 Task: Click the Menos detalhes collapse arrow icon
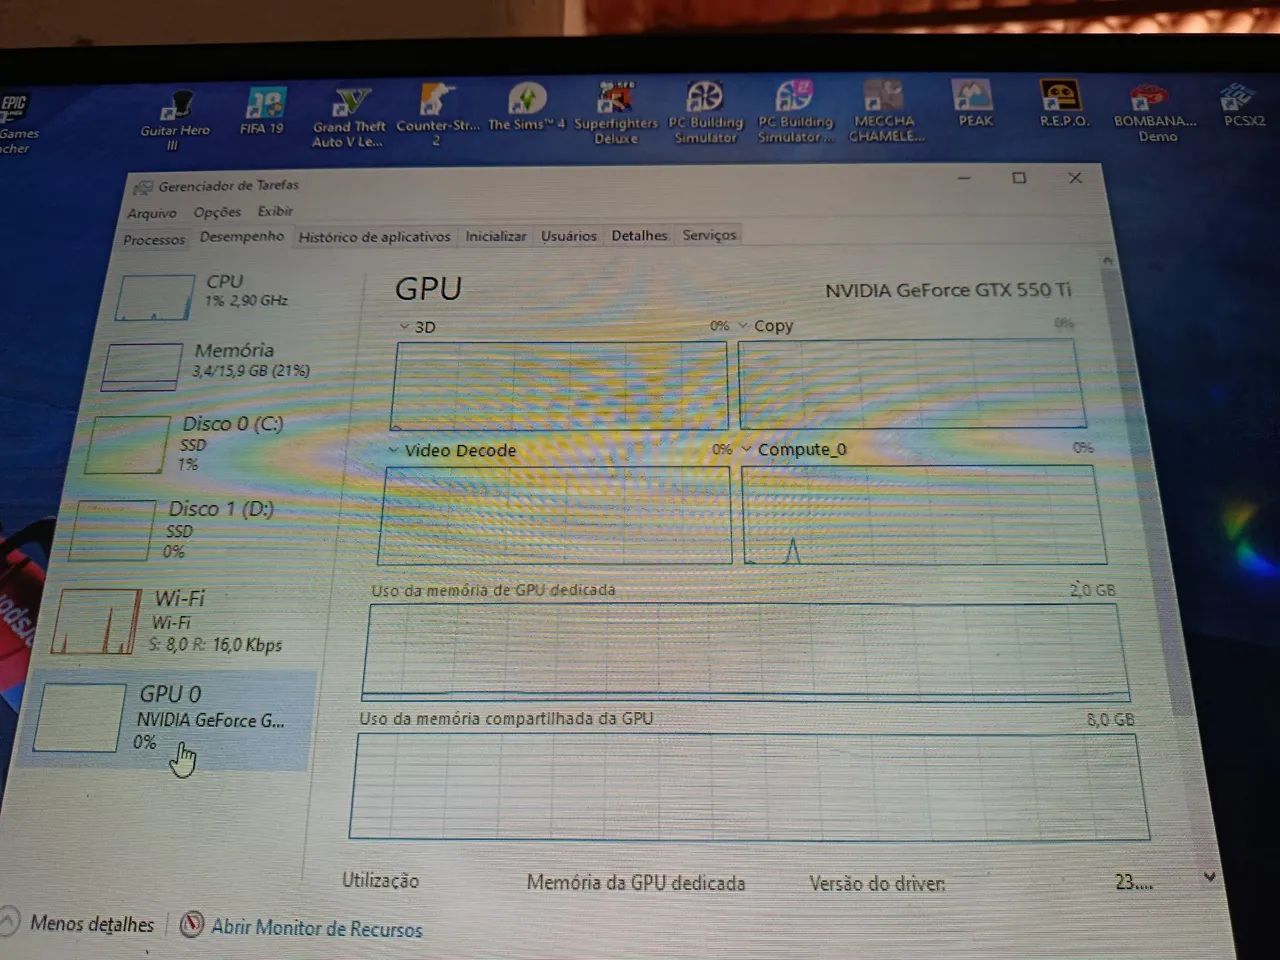point(9,921)
